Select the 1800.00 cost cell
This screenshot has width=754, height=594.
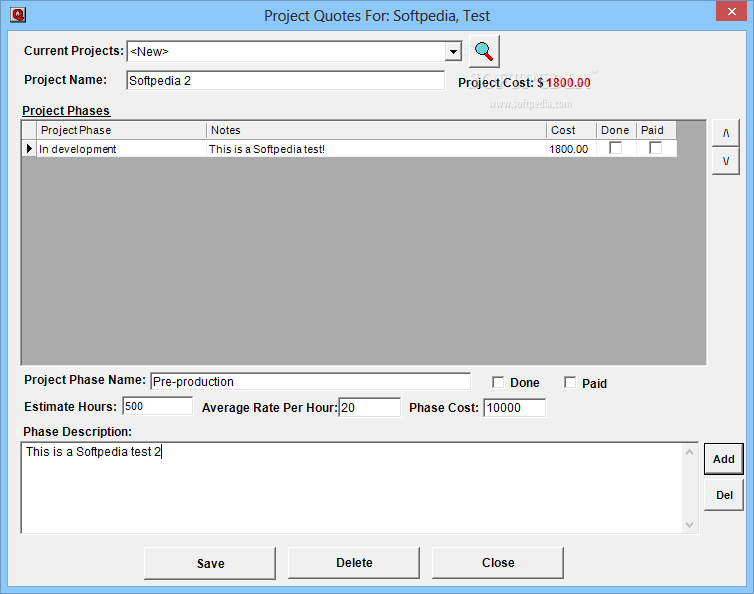pyautogui.click(x=571, y=149)
